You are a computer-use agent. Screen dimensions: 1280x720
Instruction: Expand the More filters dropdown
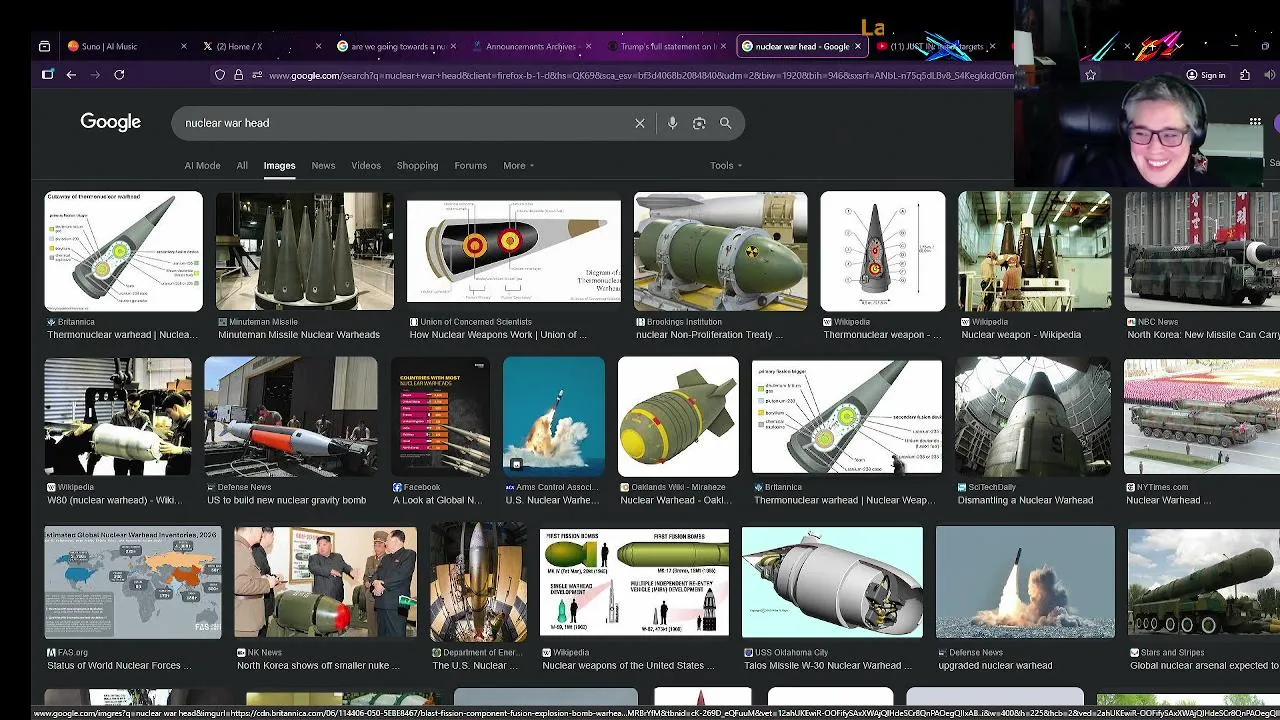click(x=518, y=166)
